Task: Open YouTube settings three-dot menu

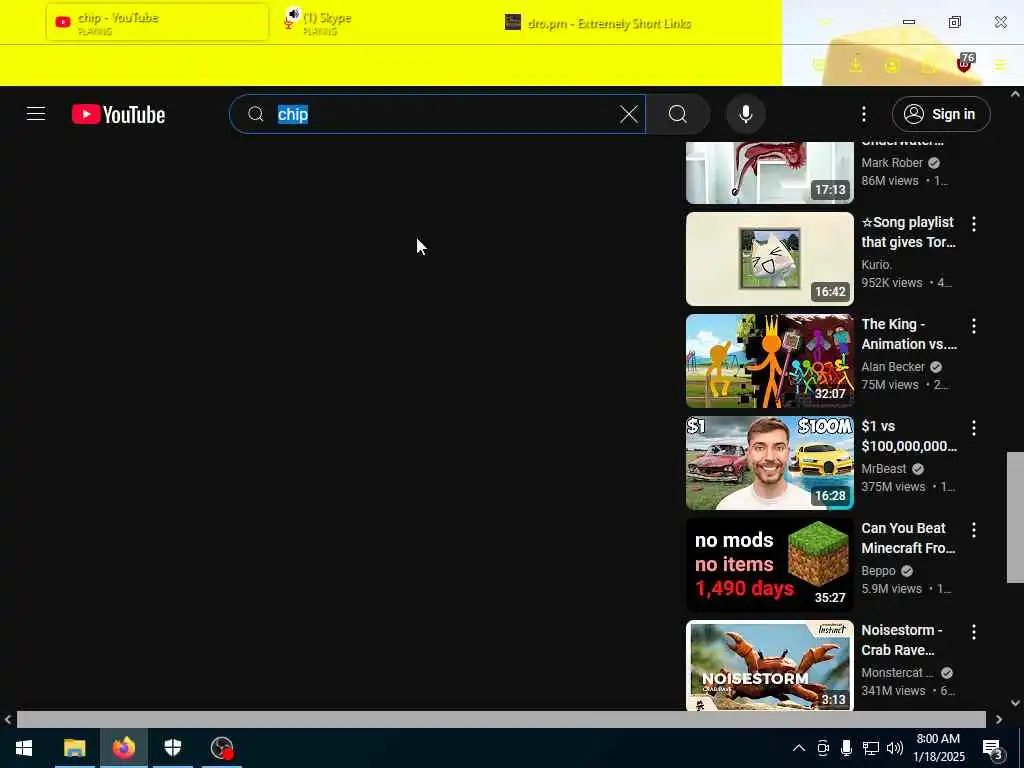Action: [x=864, y=114]
